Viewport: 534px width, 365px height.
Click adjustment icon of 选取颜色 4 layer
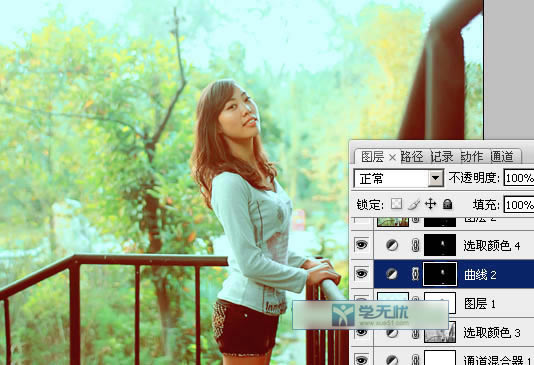(x=392, y=245)
